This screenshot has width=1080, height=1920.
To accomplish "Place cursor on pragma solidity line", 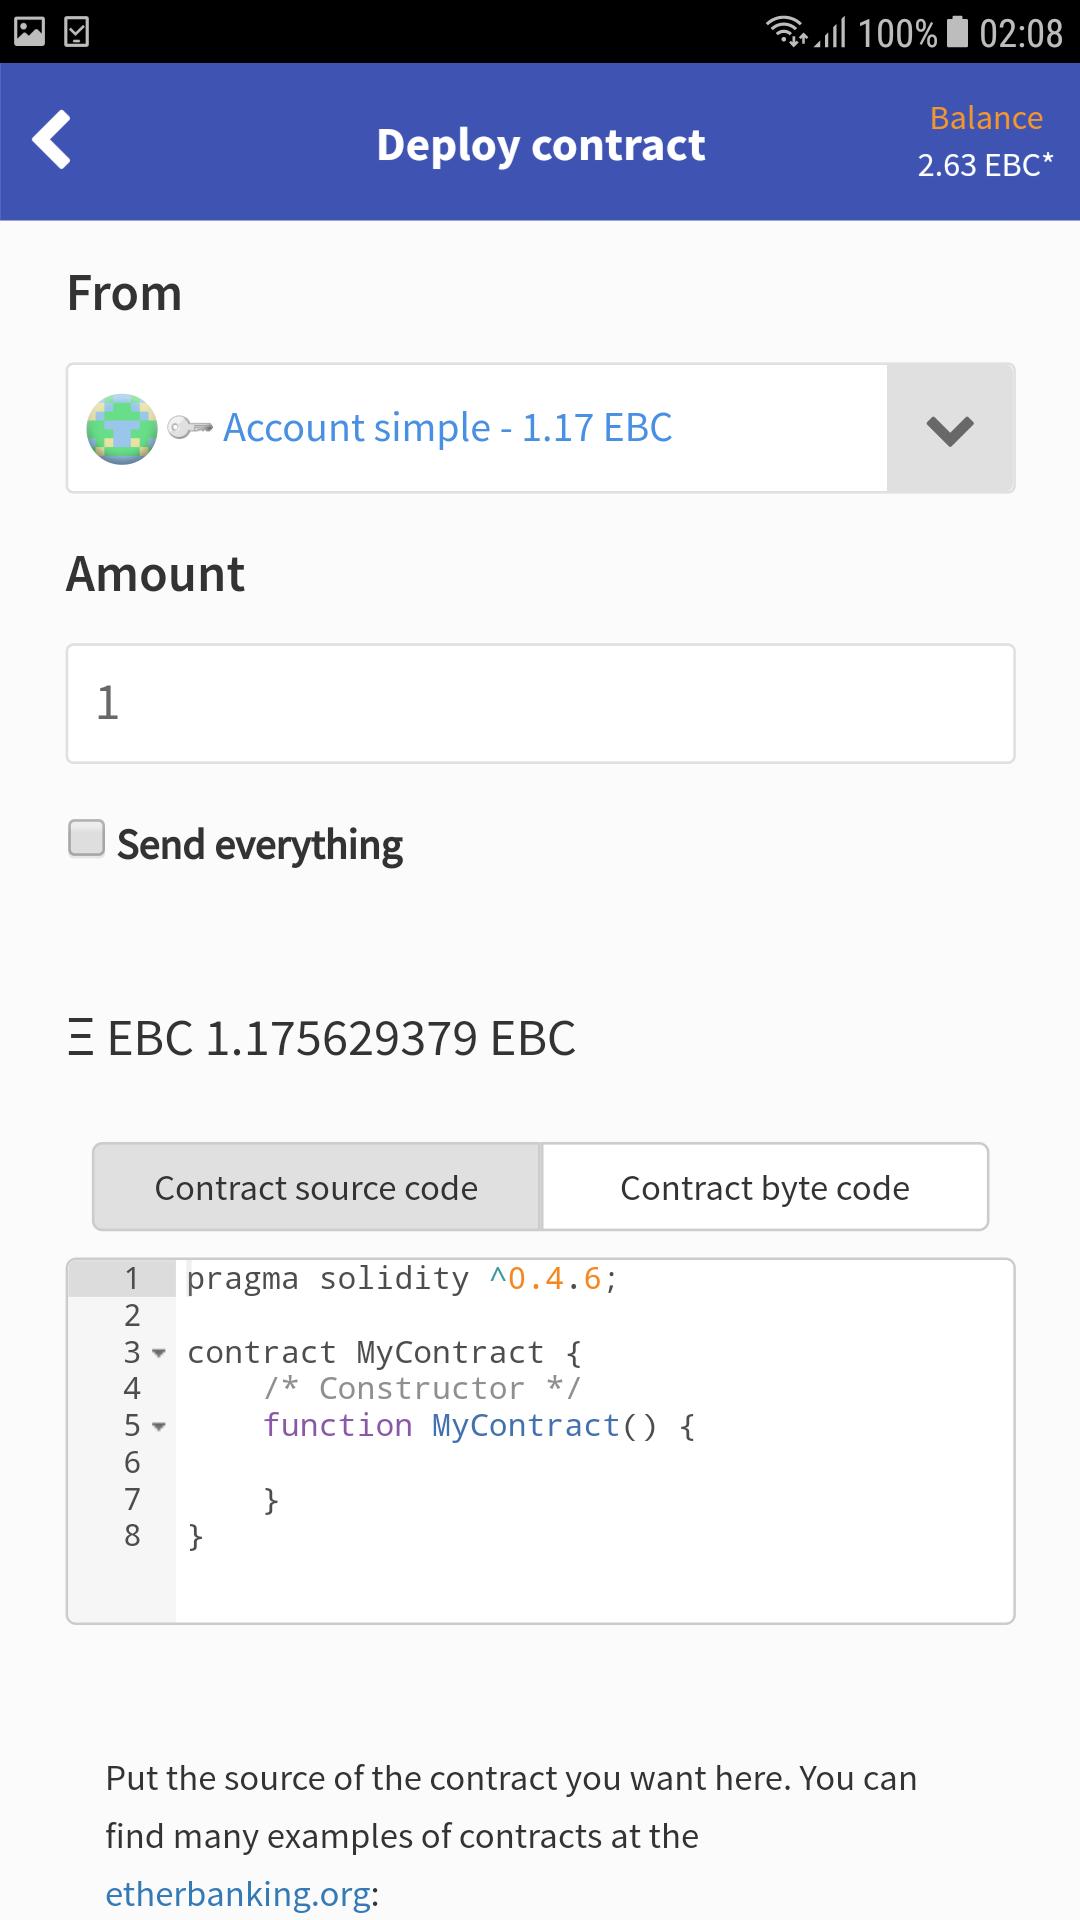I will click(x=402, y=1279).
